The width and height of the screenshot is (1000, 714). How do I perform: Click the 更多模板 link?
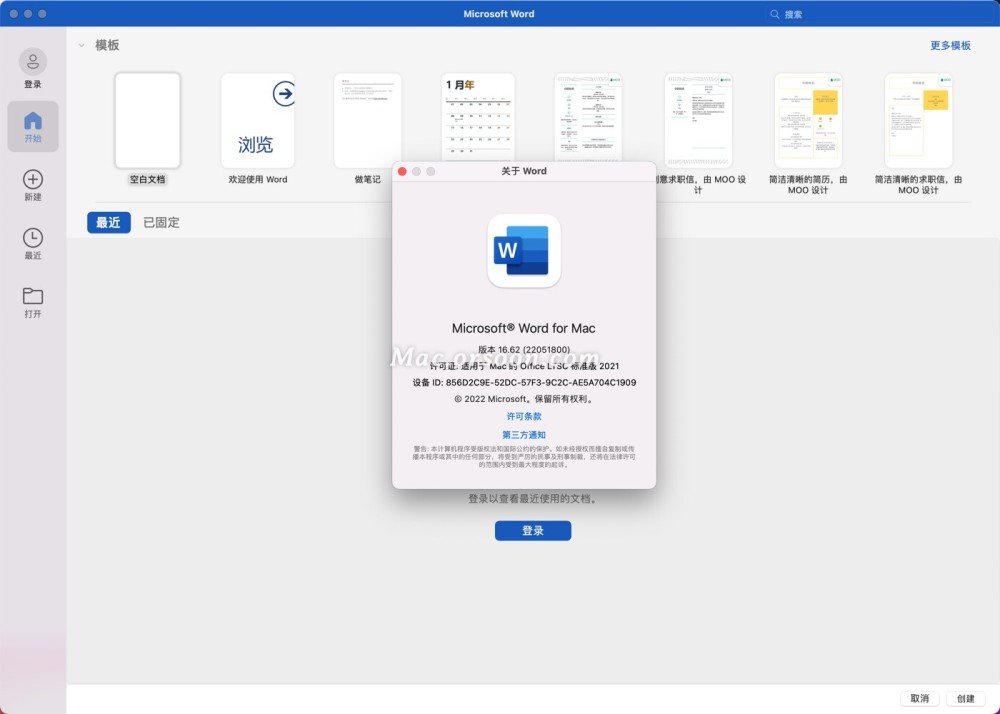coord(948,46)
